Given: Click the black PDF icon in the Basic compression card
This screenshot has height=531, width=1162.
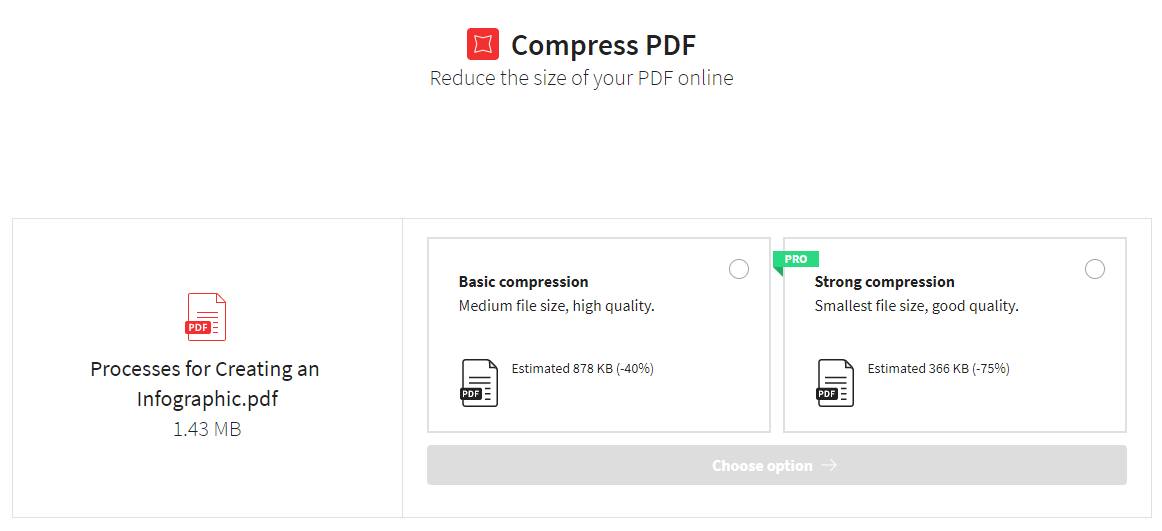Looking at the screenshot, I should coord(479,383).
